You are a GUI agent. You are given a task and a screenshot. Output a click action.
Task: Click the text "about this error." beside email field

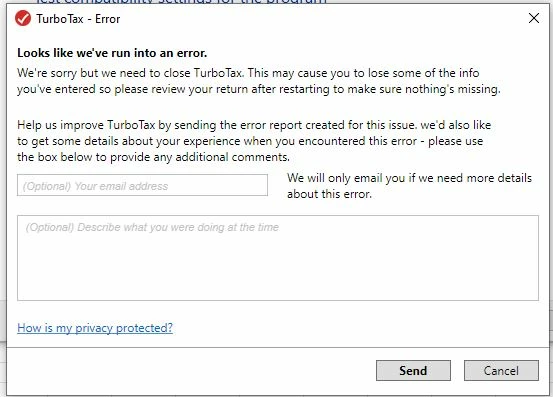[x=329, y=194]
